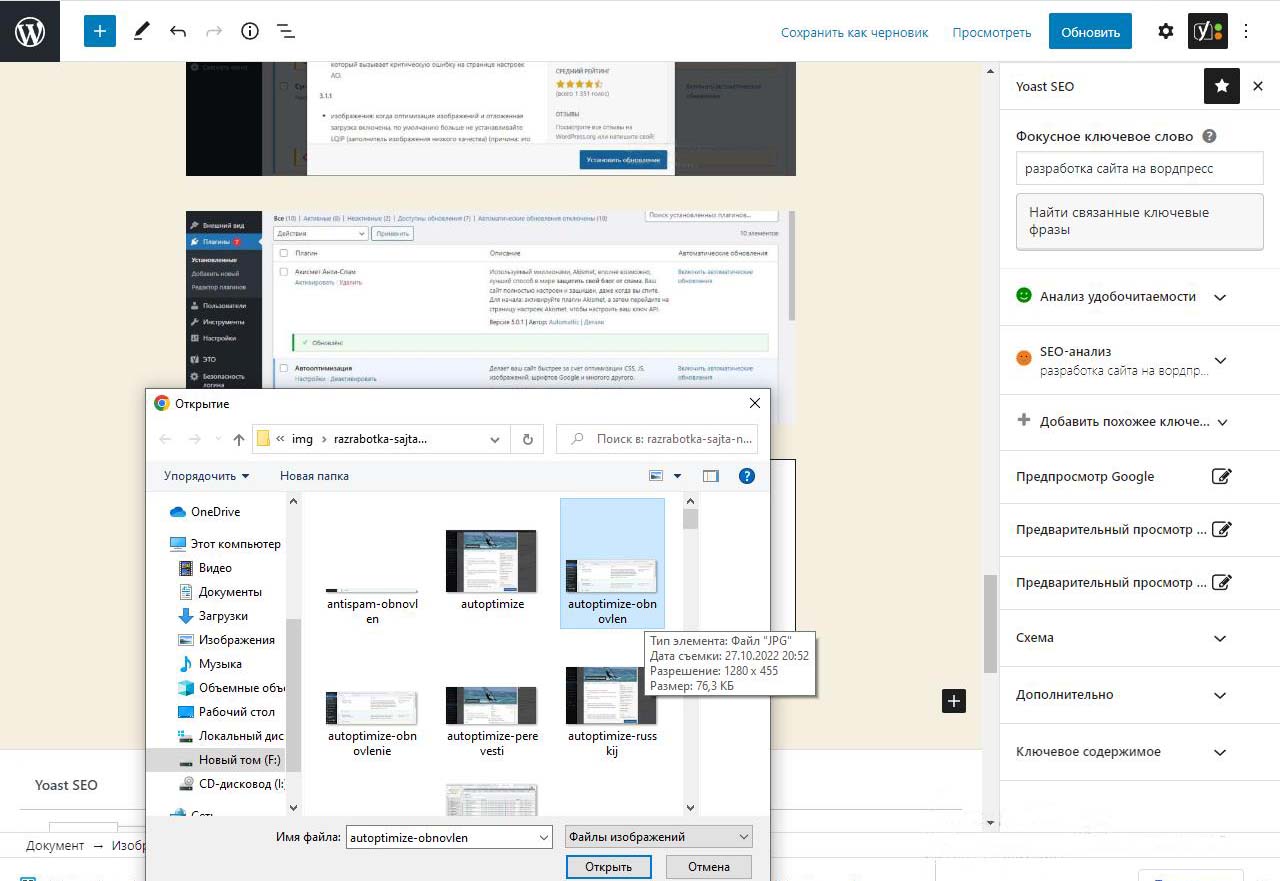Toggle the Yoast SEO sidebar icon
Viewport: 1280px width, 881px height.
1206,31
